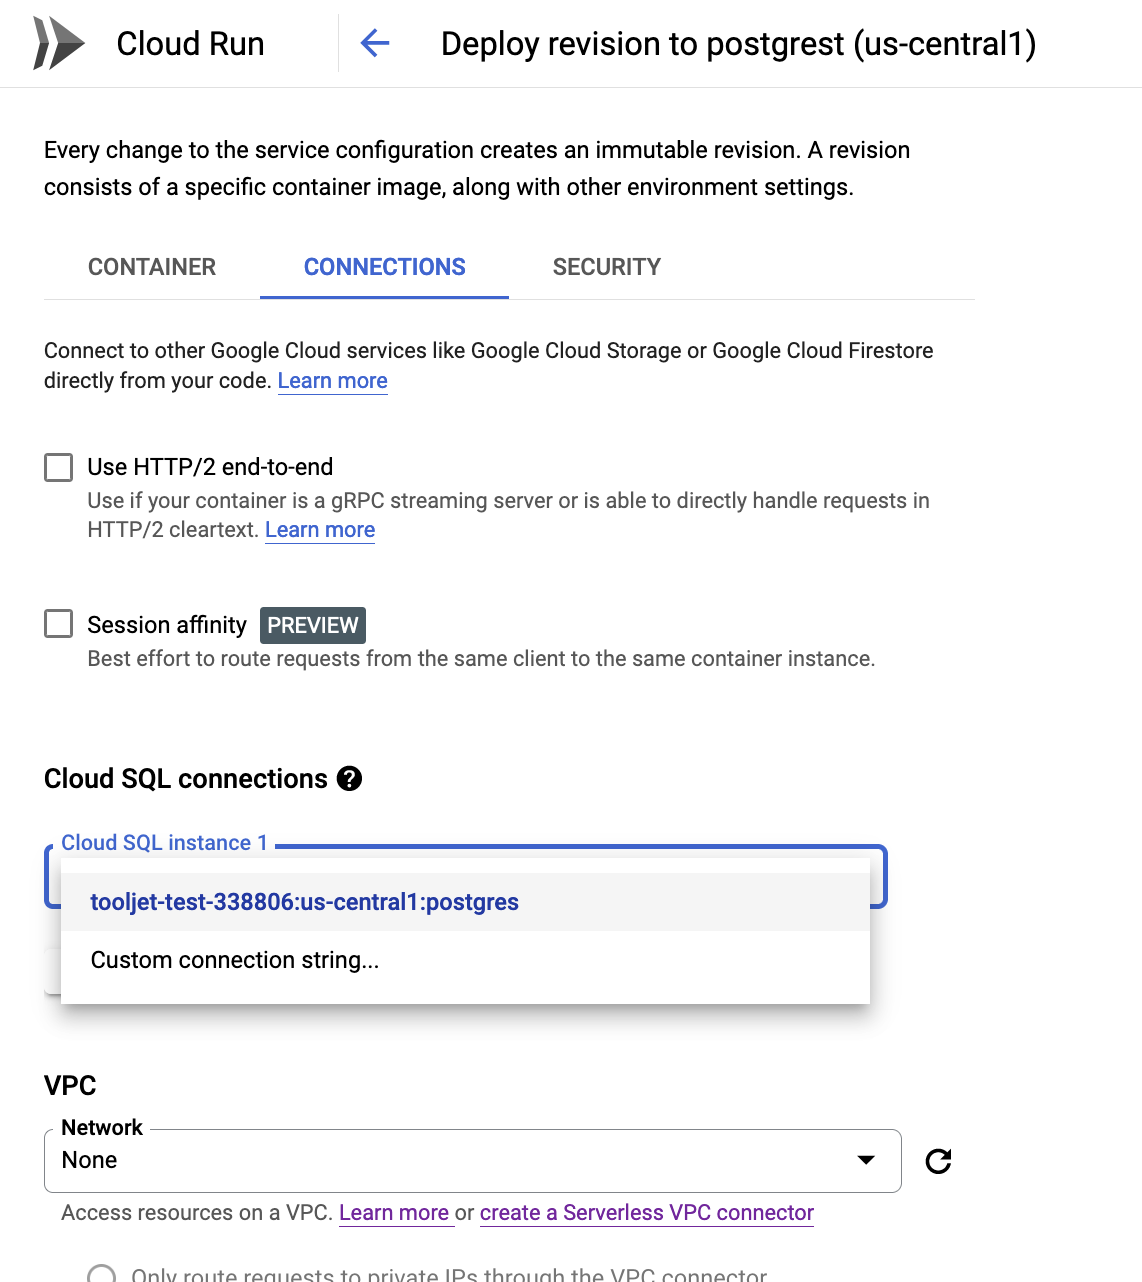Click the PREVIEW badge beside Session affinity

pyautogui.click(x=312, y=625)
